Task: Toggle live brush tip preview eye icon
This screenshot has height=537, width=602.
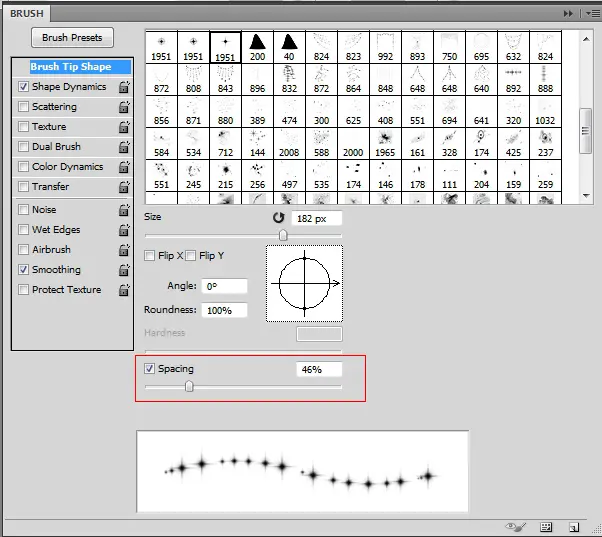Action: point(515,527)
